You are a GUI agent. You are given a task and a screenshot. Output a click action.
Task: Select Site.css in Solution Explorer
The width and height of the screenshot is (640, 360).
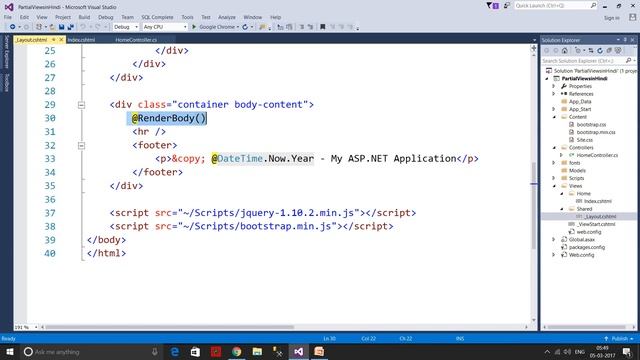point(584,140)
